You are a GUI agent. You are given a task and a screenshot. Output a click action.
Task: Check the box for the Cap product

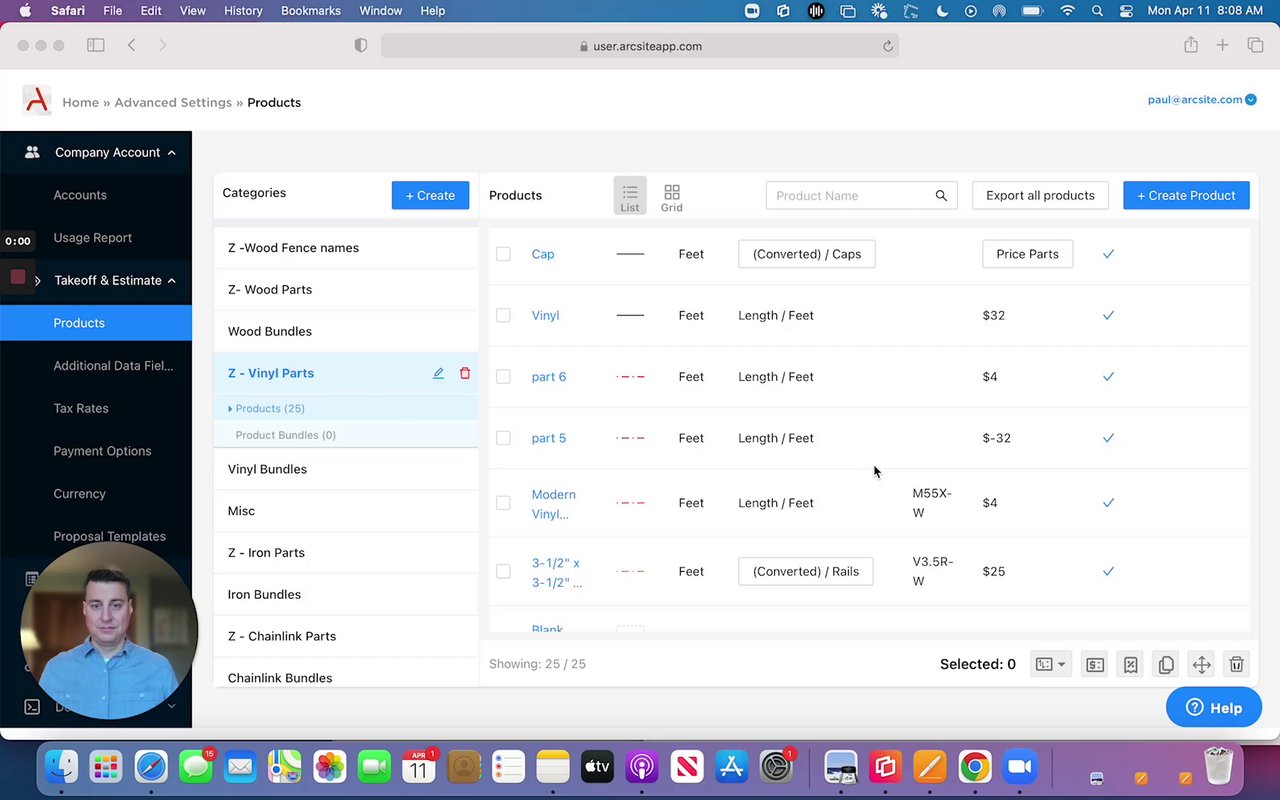pos(503,254)
